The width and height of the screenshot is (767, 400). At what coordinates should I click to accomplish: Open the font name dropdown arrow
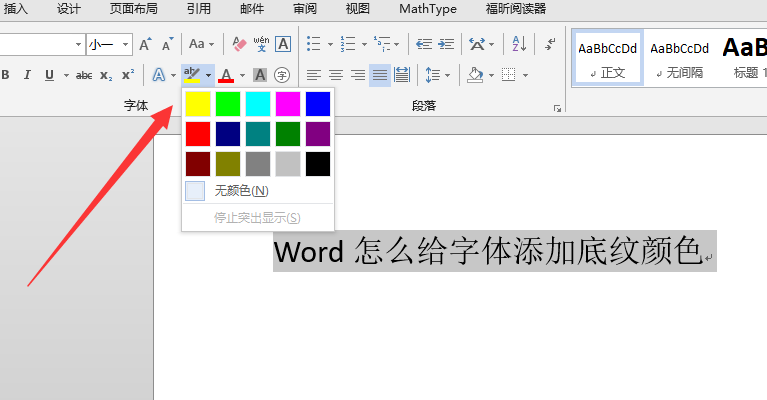click(x=78, y=44)
